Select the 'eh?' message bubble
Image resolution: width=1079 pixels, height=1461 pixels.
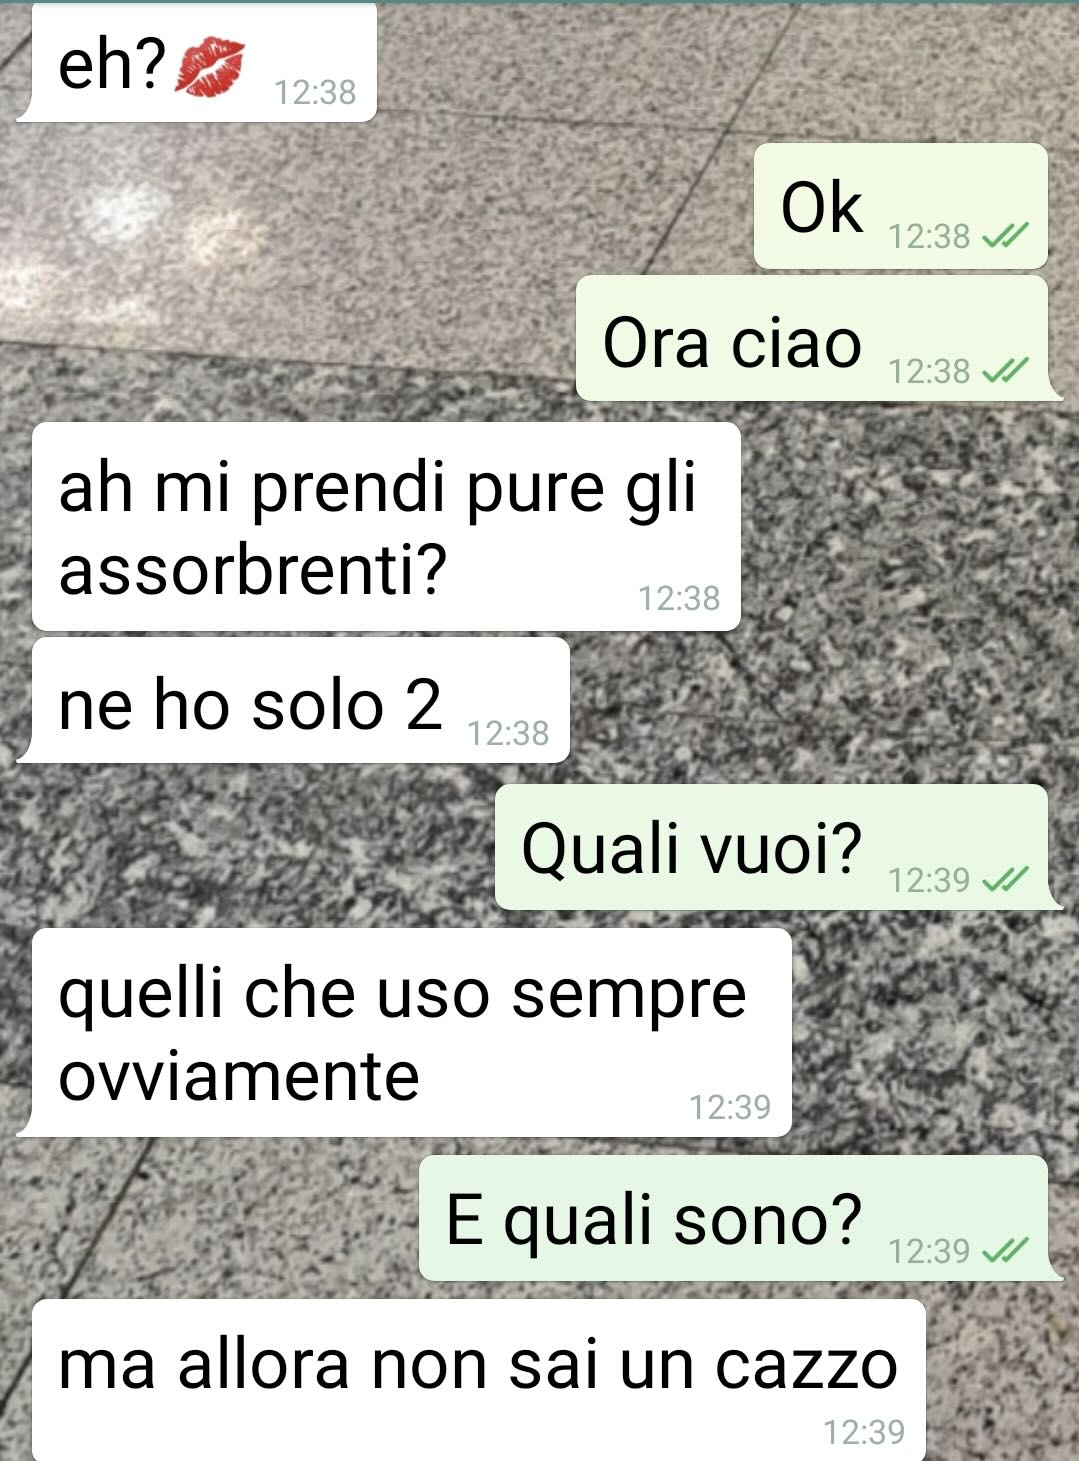coord(197,62)
